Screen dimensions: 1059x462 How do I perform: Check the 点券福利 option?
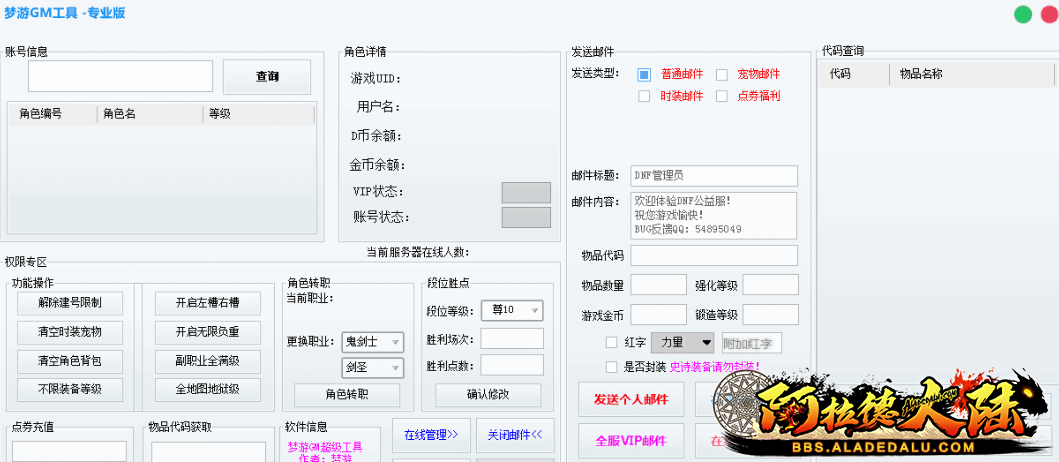pos(721,96)
